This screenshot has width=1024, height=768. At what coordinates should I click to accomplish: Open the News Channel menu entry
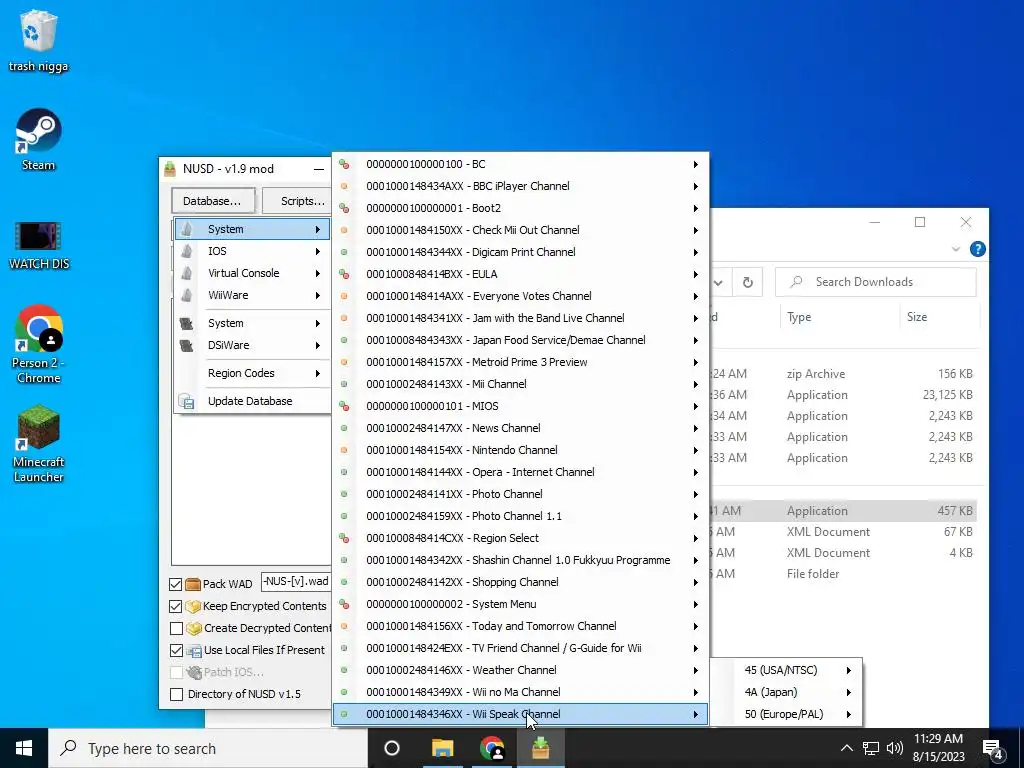(520, 428)
